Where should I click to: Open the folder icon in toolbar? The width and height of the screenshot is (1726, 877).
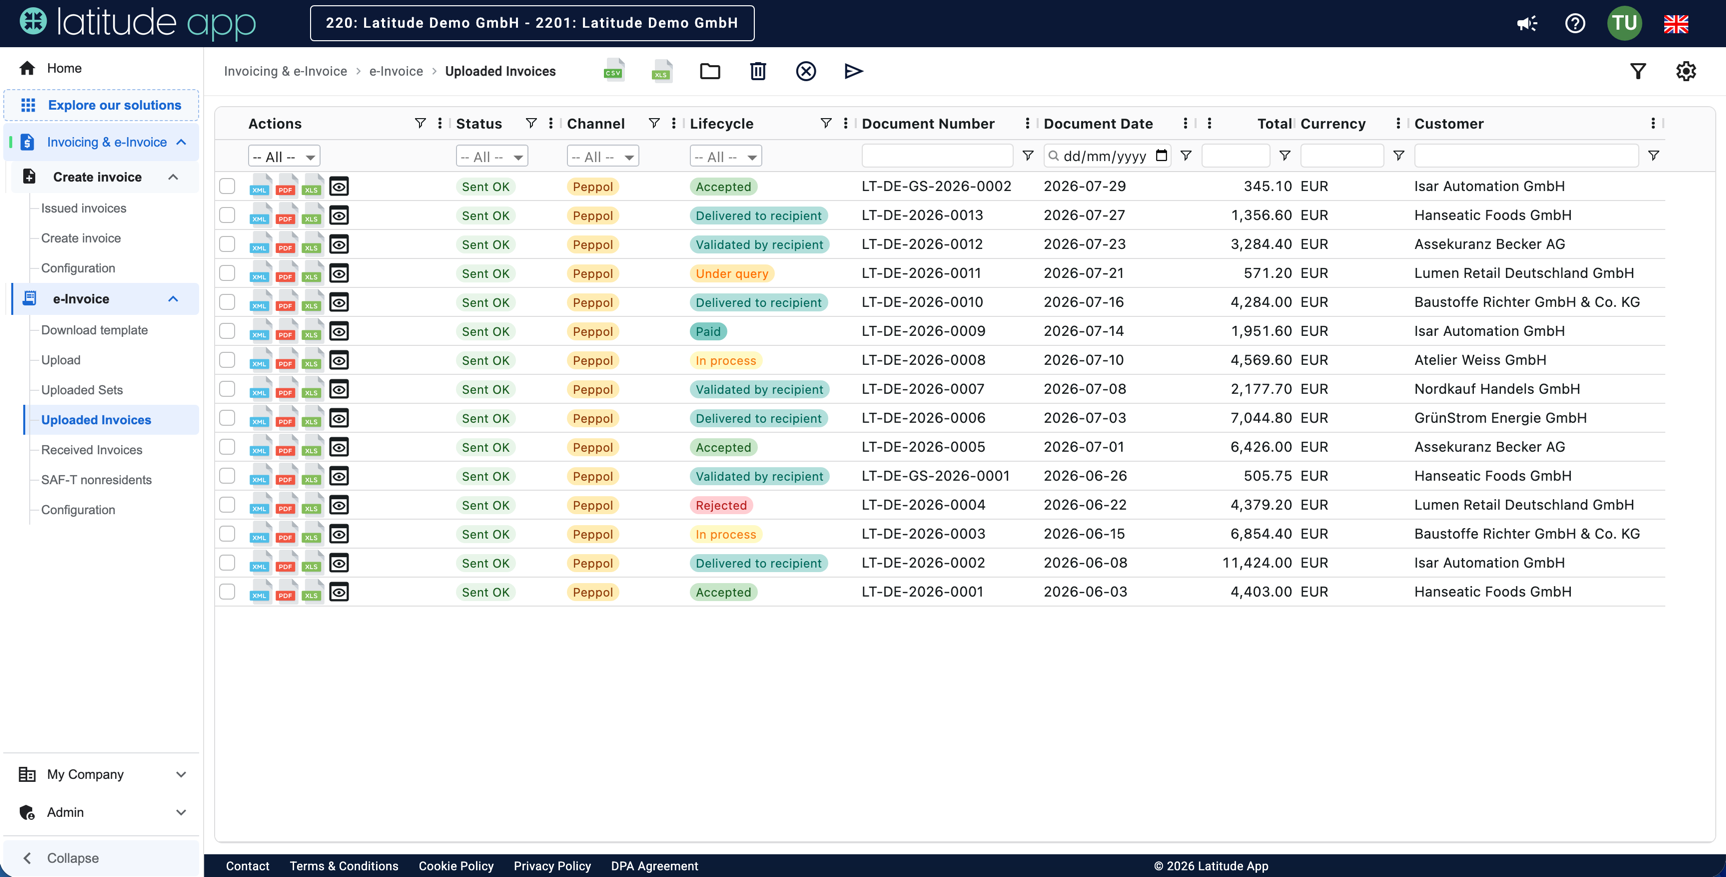click(x=710, y=71)
